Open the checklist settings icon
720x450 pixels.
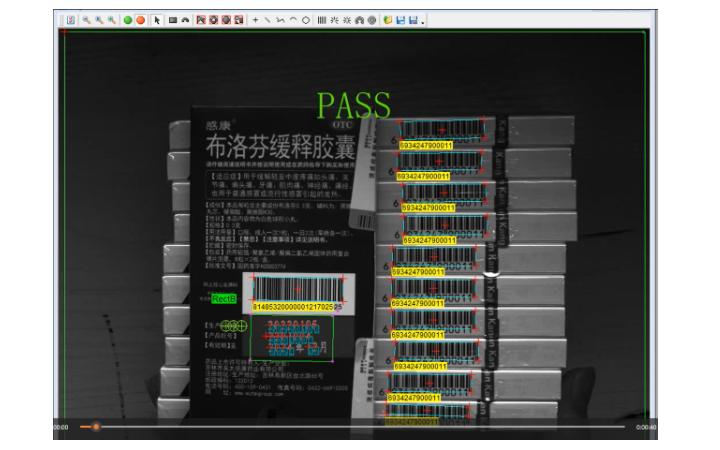click(71, 20)
